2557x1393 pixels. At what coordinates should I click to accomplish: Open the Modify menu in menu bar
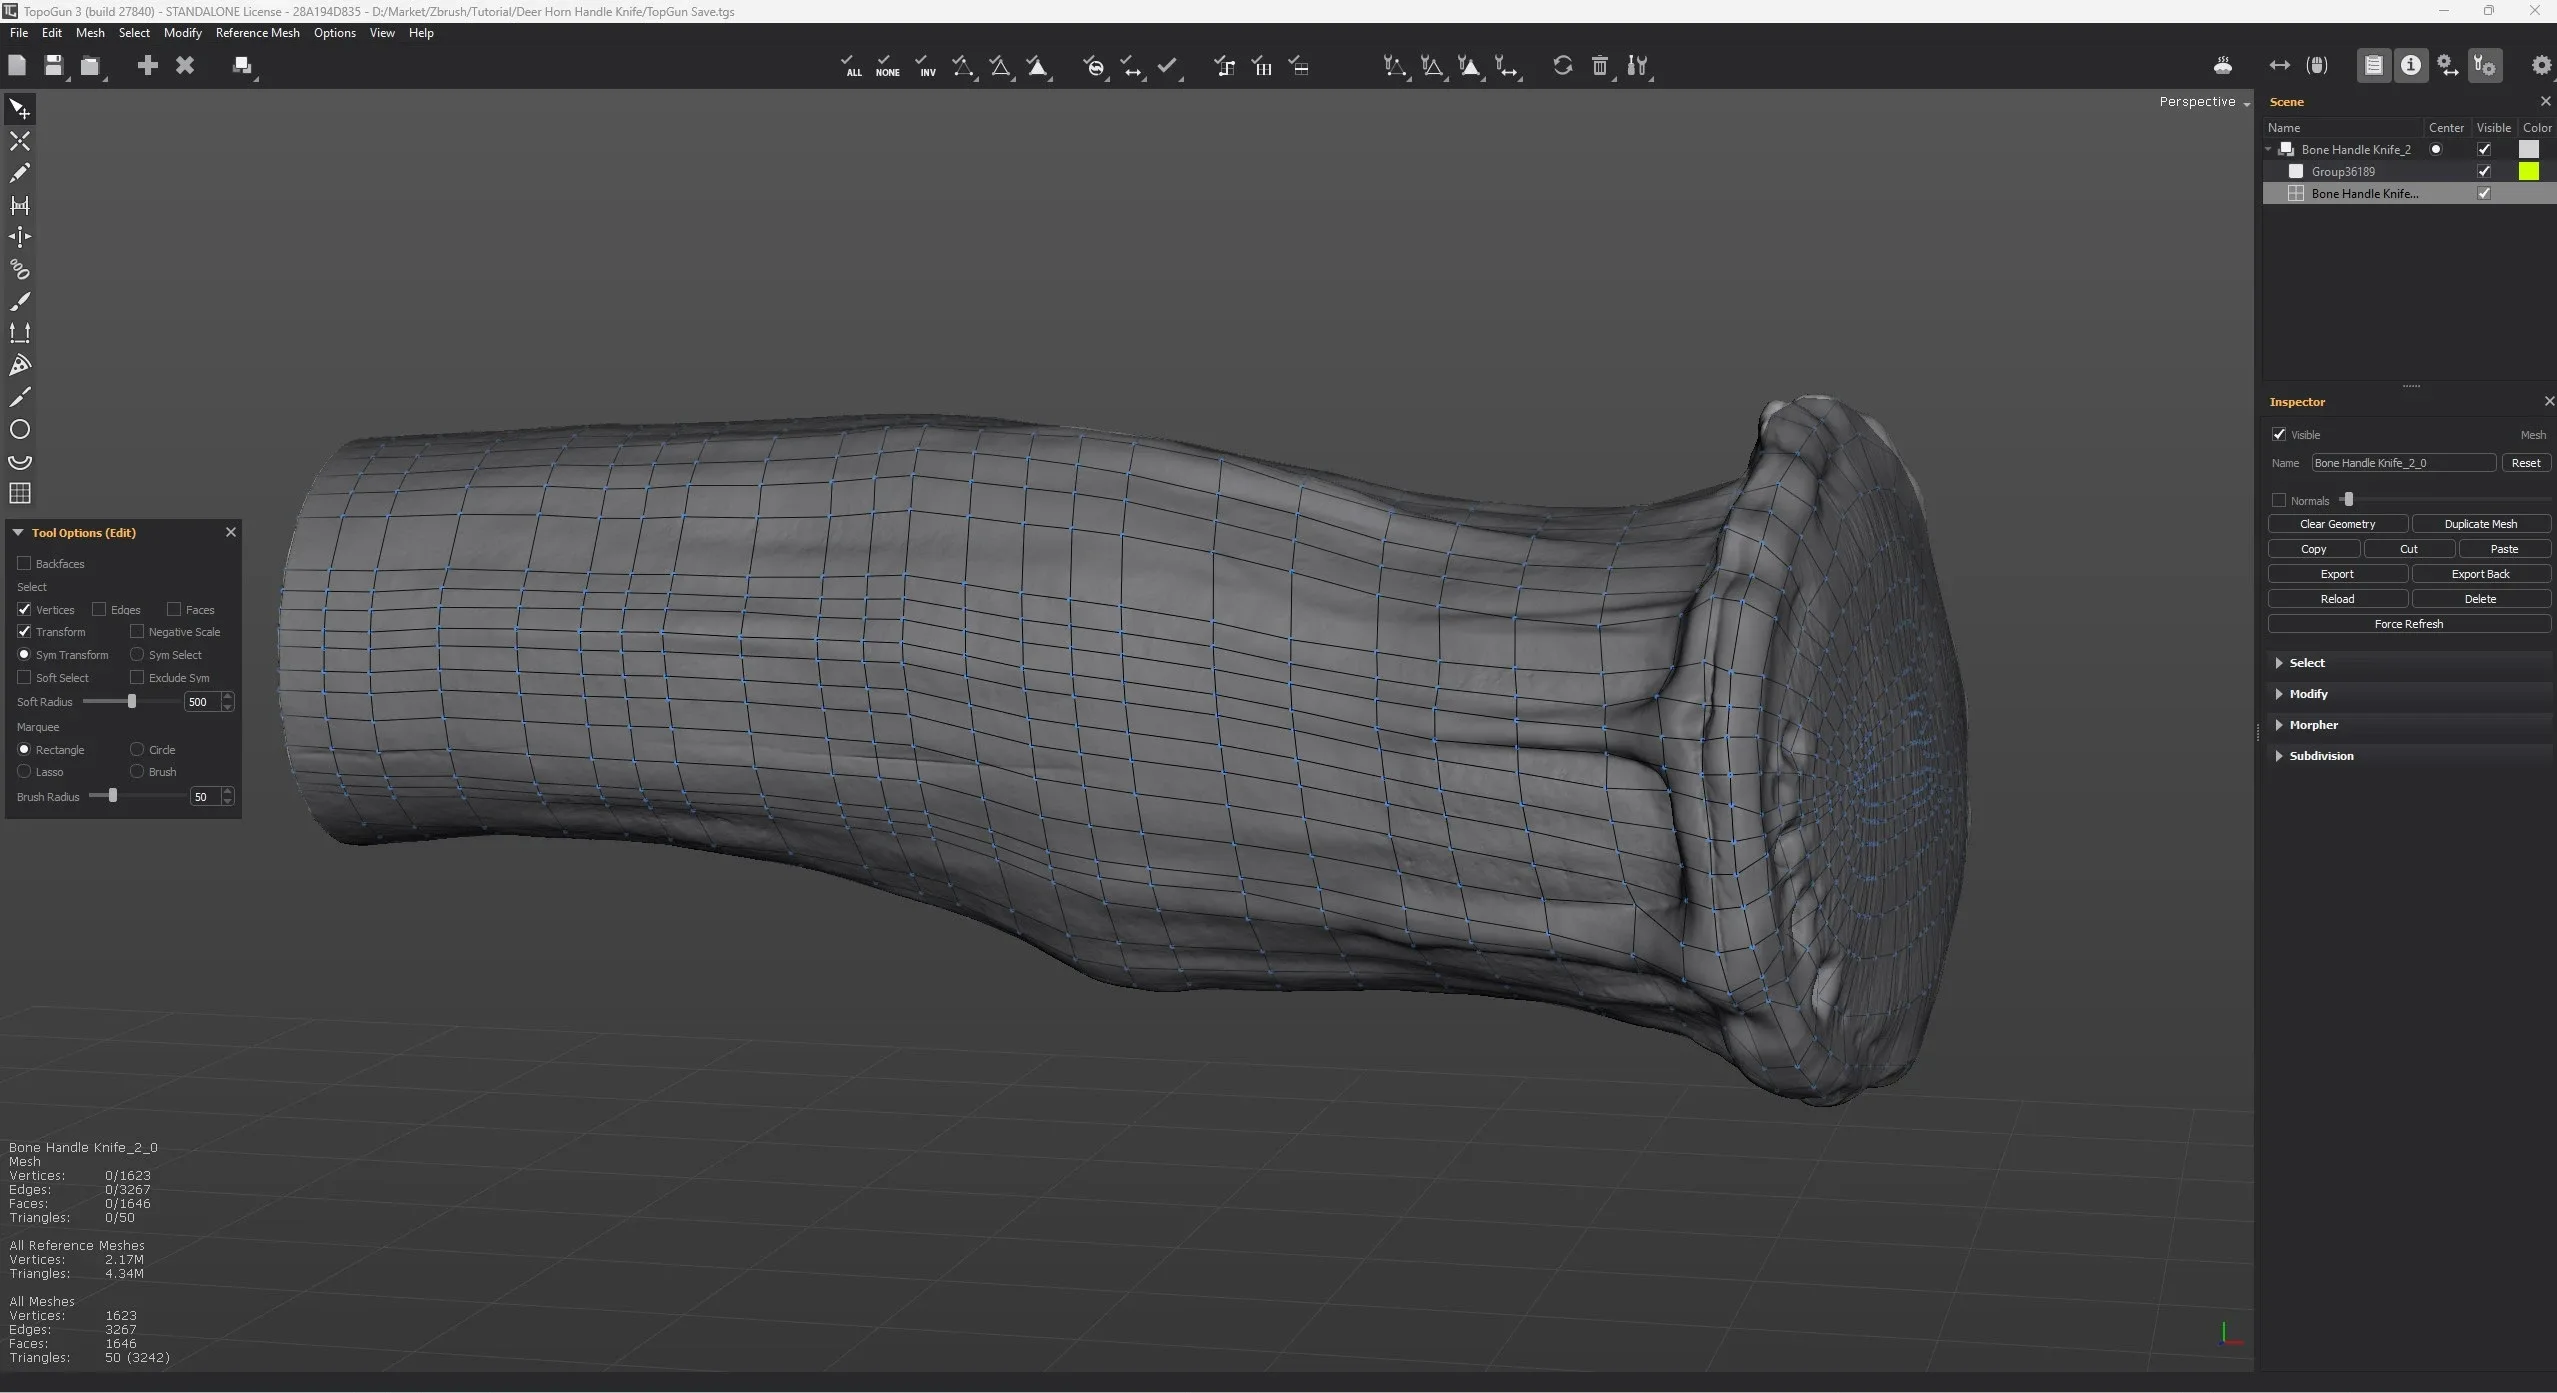182,33
